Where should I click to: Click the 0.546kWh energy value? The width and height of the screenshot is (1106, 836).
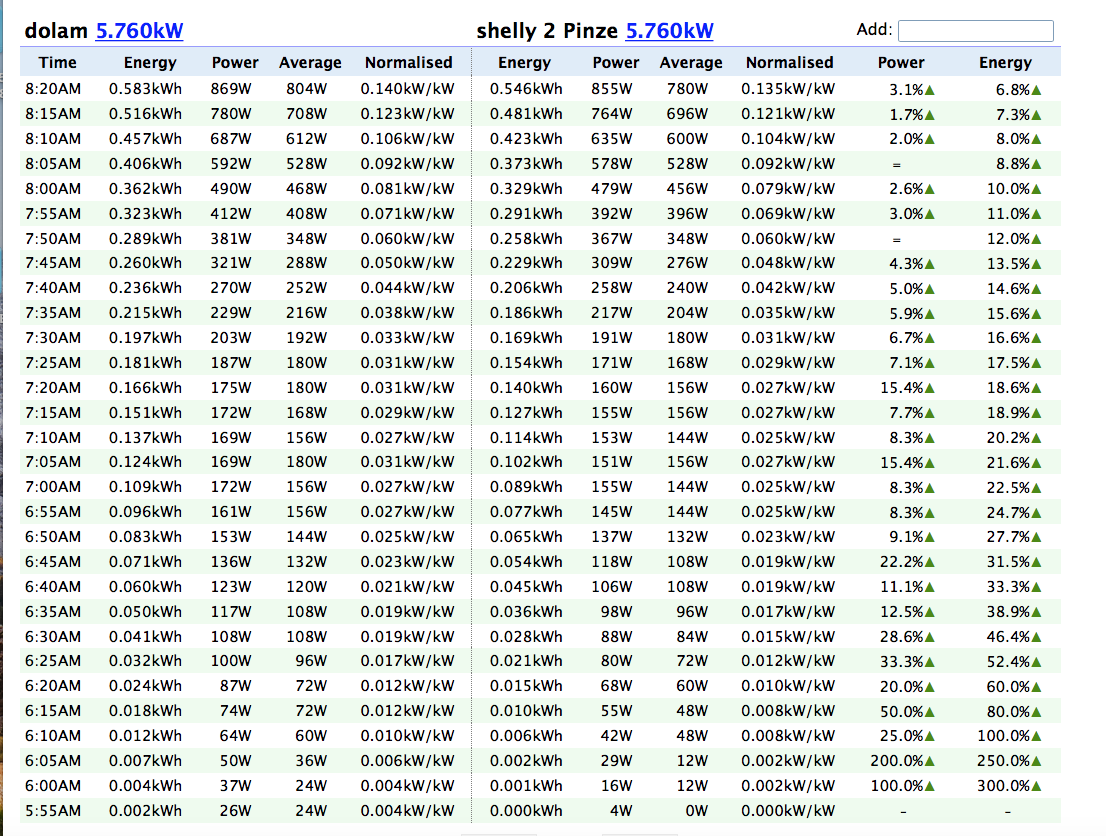pos(526,89)
